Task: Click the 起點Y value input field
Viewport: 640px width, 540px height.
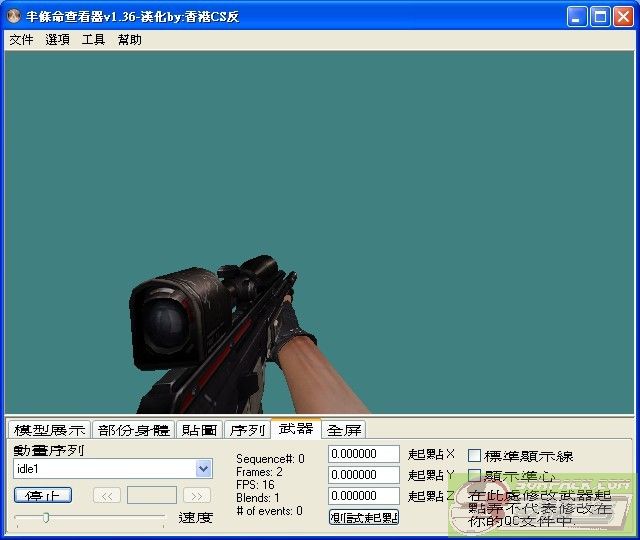Action: 363,475
